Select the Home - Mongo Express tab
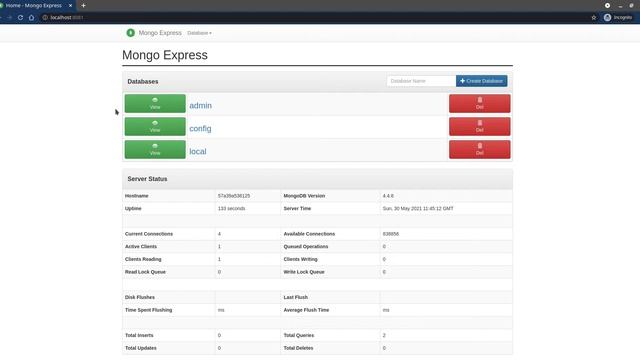Viewport: 640px width, 360px height. click(x=34, y=6)
